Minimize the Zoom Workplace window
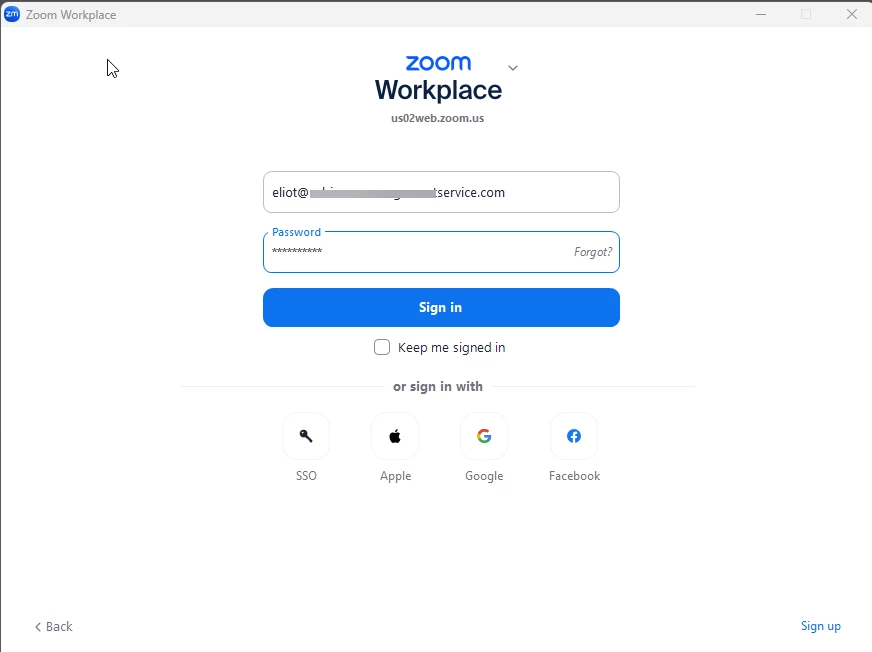The height and width of the screenshot is (652, 872). 761,14
